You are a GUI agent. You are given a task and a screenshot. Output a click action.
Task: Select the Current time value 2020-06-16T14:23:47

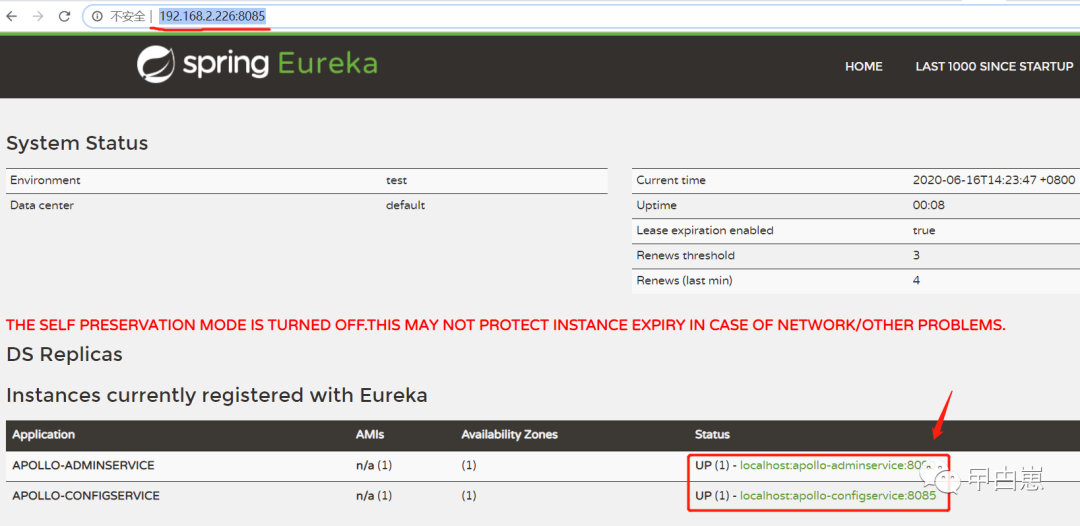(x=993, y=180)
